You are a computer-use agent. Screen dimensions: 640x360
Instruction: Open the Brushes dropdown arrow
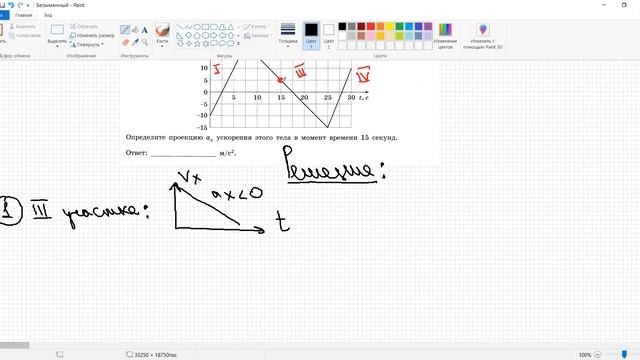coord(162,45)
